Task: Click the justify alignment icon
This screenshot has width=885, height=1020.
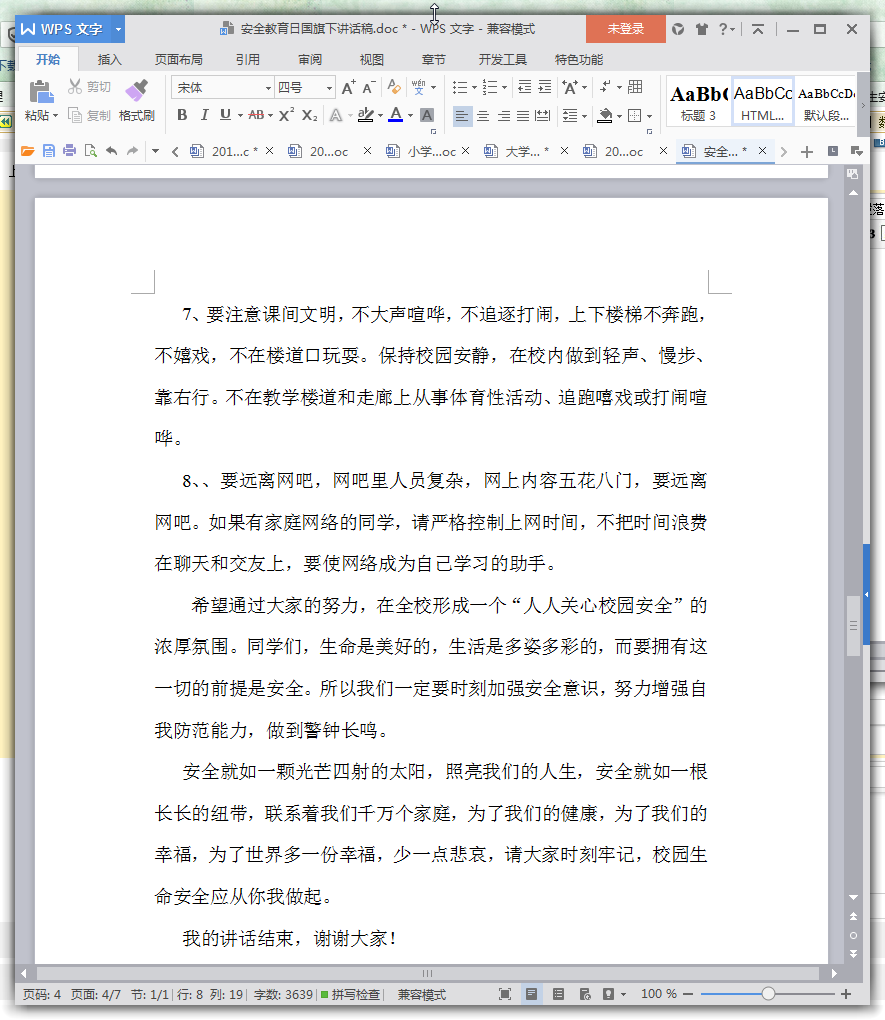Action: [523, 116]
